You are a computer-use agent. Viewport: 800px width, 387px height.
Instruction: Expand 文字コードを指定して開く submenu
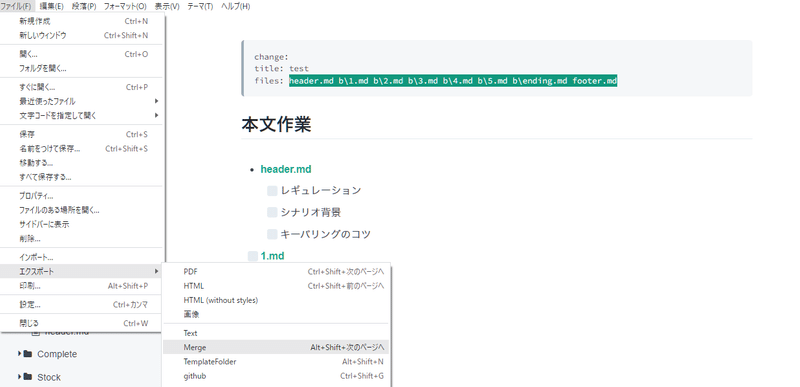(x=82, y=116)
